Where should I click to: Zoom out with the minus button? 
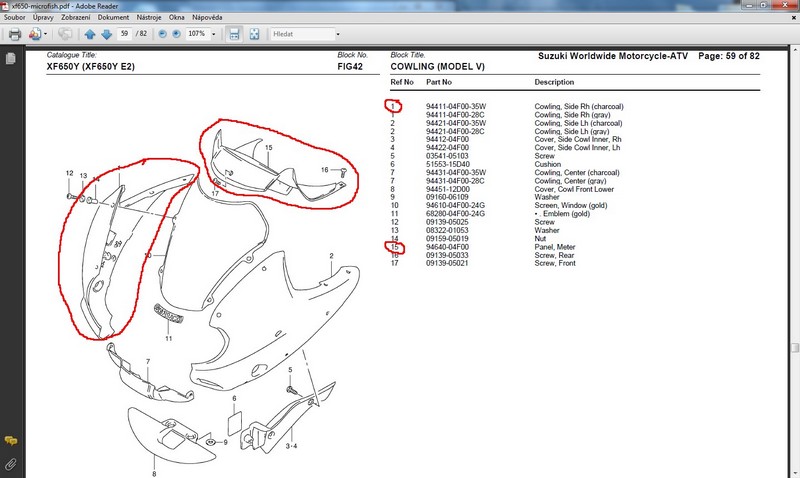(163, 34)
